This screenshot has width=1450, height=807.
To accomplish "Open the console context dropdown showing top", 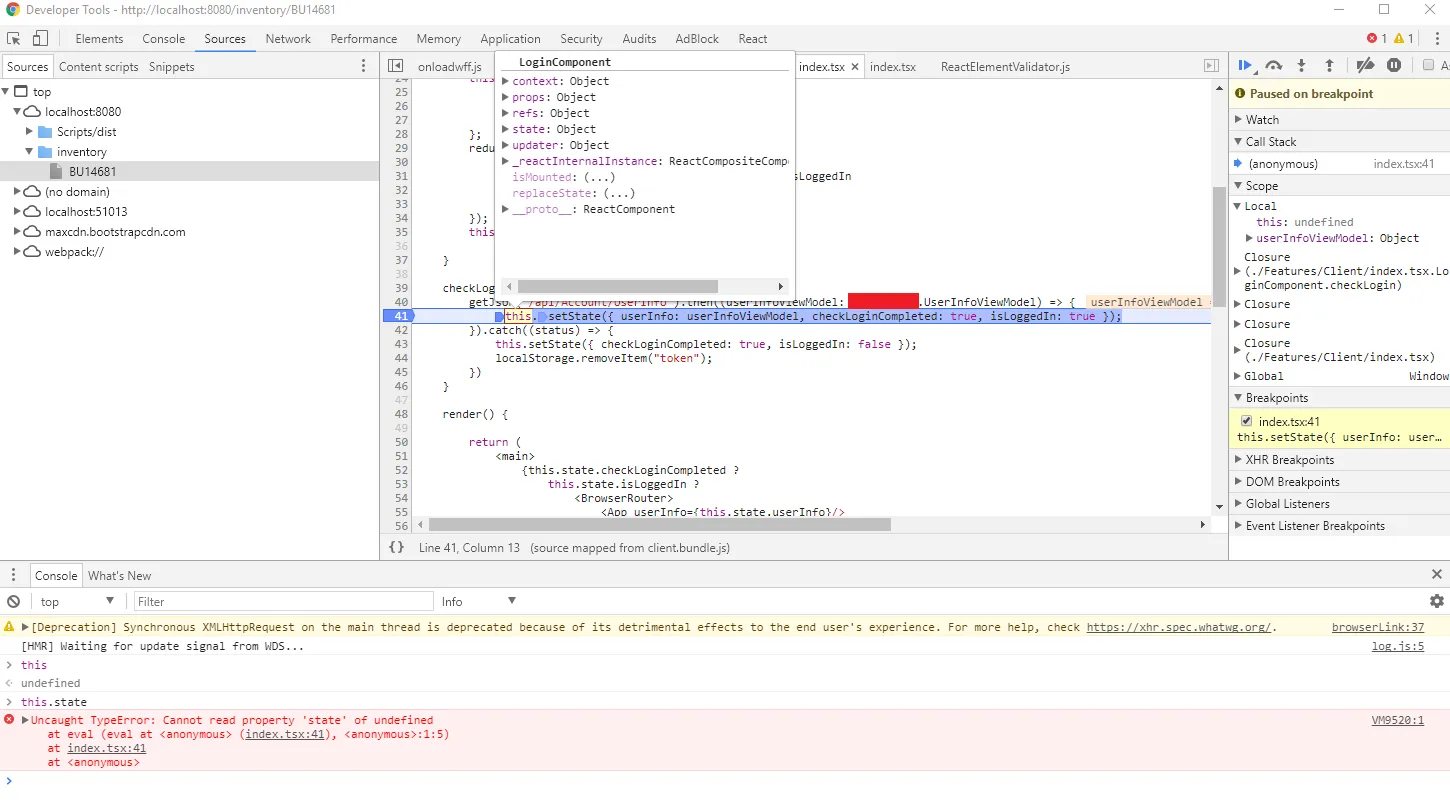I will pos(78,601).
